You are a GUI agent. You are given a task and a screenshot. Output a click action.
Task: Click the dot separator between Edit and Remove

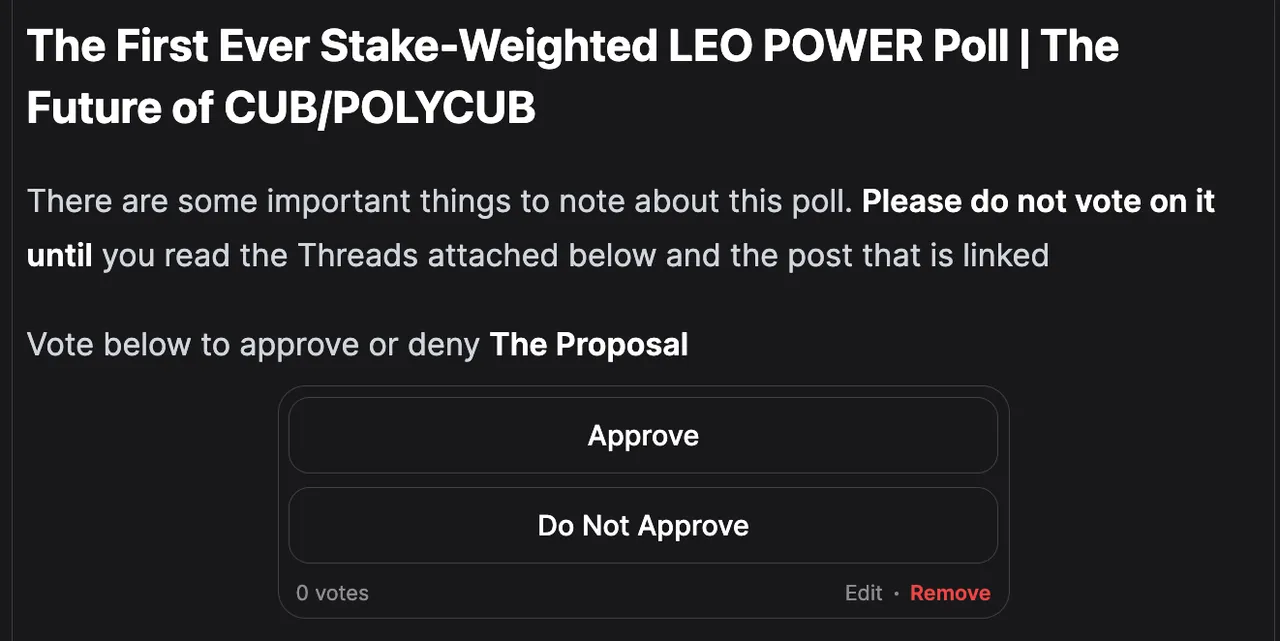click(897, 594)
